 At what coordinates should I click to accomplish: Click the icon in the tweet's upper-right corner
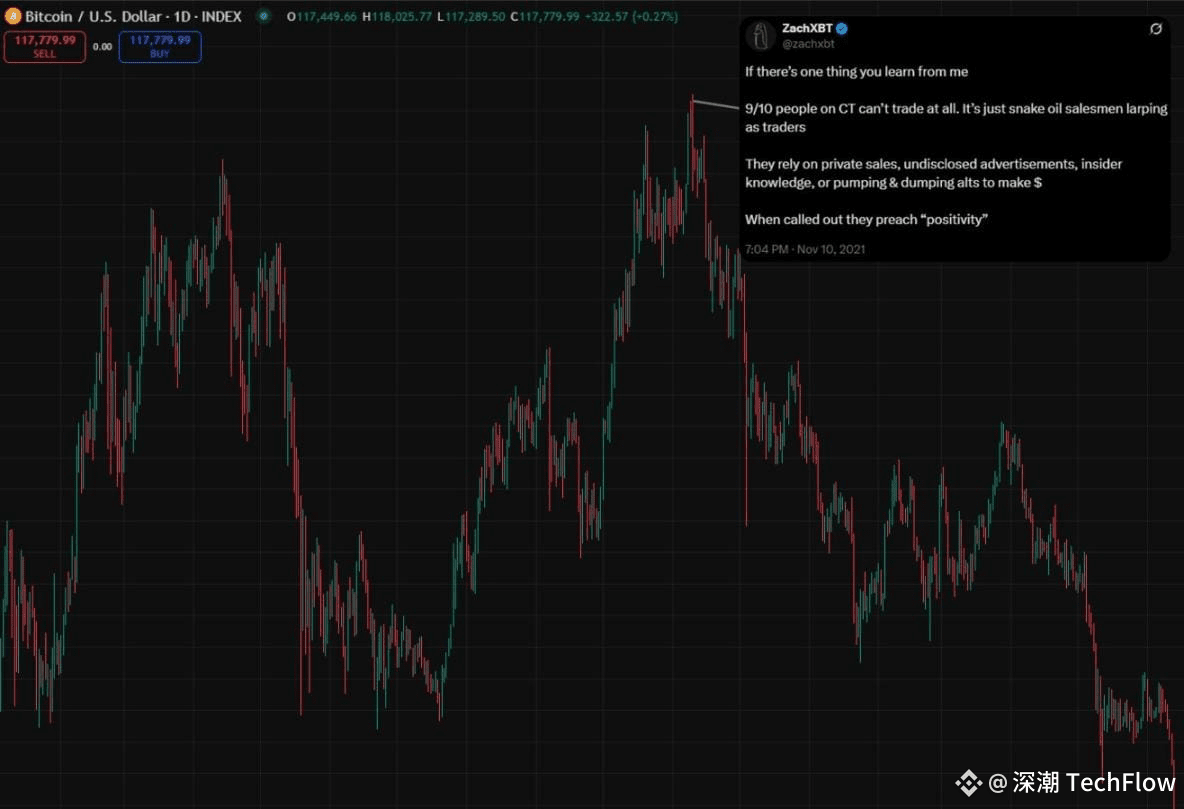coord(1155,29)
